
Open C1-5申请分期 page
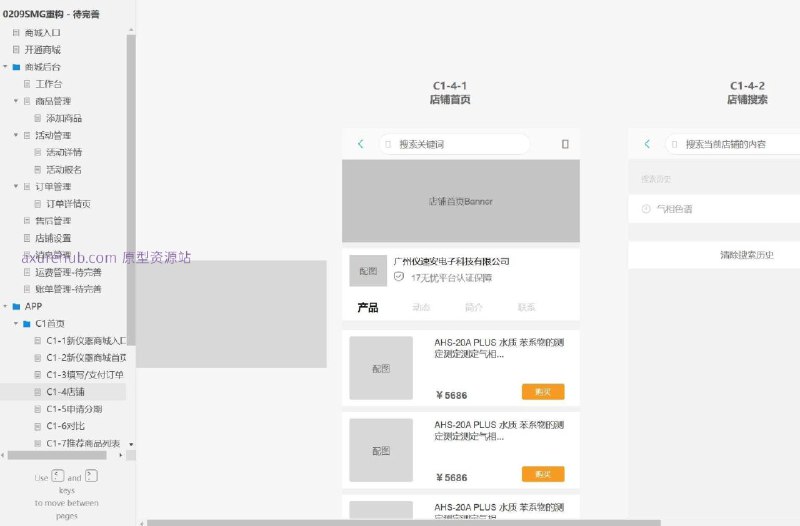coord(74,409)
